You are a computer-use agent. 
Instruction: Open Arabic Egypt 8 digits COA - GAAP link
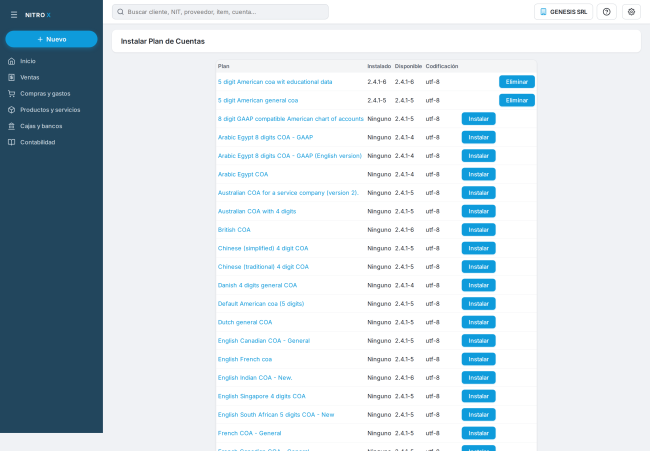pyautogui.click(x=265, y=138)
